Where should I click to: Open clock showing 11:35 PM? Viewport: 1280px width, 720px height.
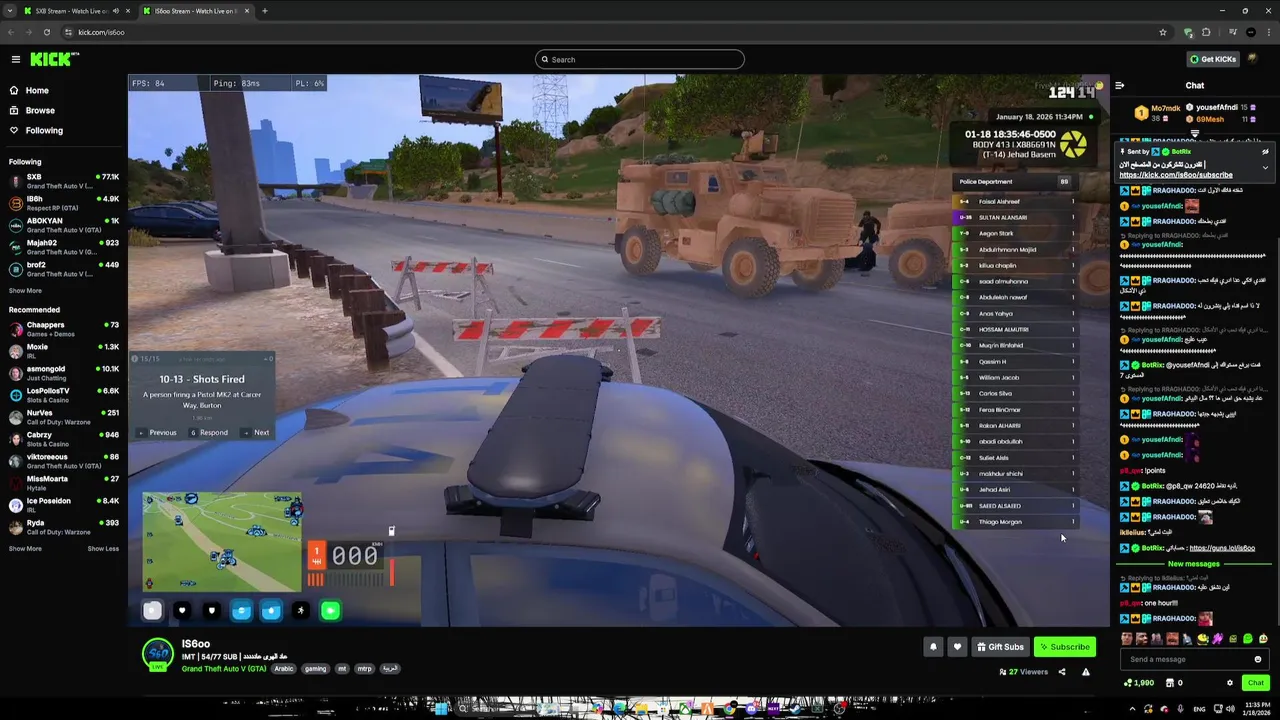(1257, 709)
